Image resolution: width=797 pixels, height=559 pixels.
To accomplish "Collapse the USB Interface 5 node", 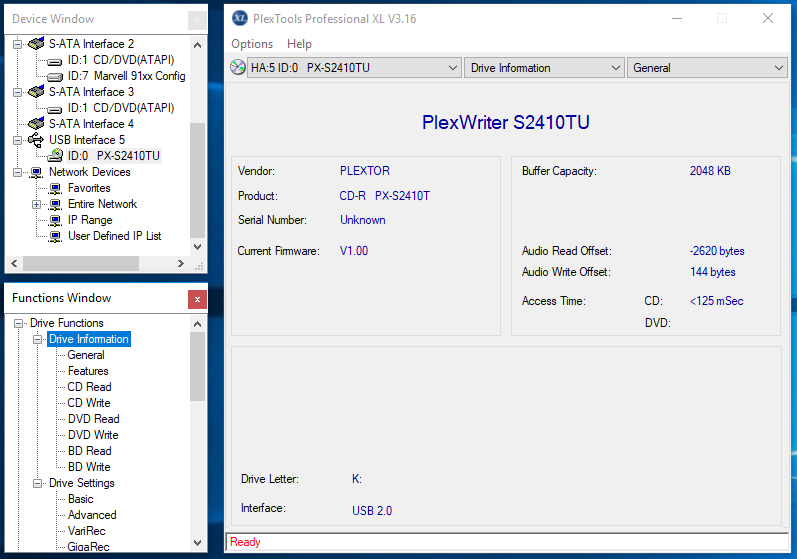I will click(17, 140).
